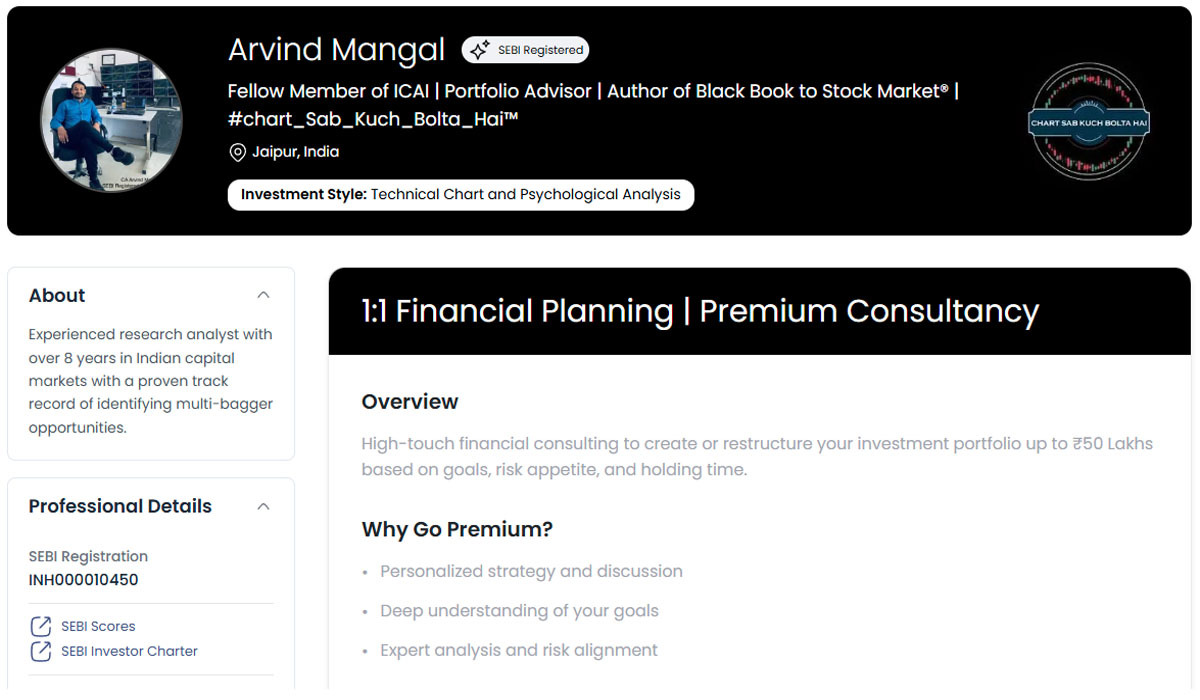Click the Why Go Premium? heading

coord(457,529)
